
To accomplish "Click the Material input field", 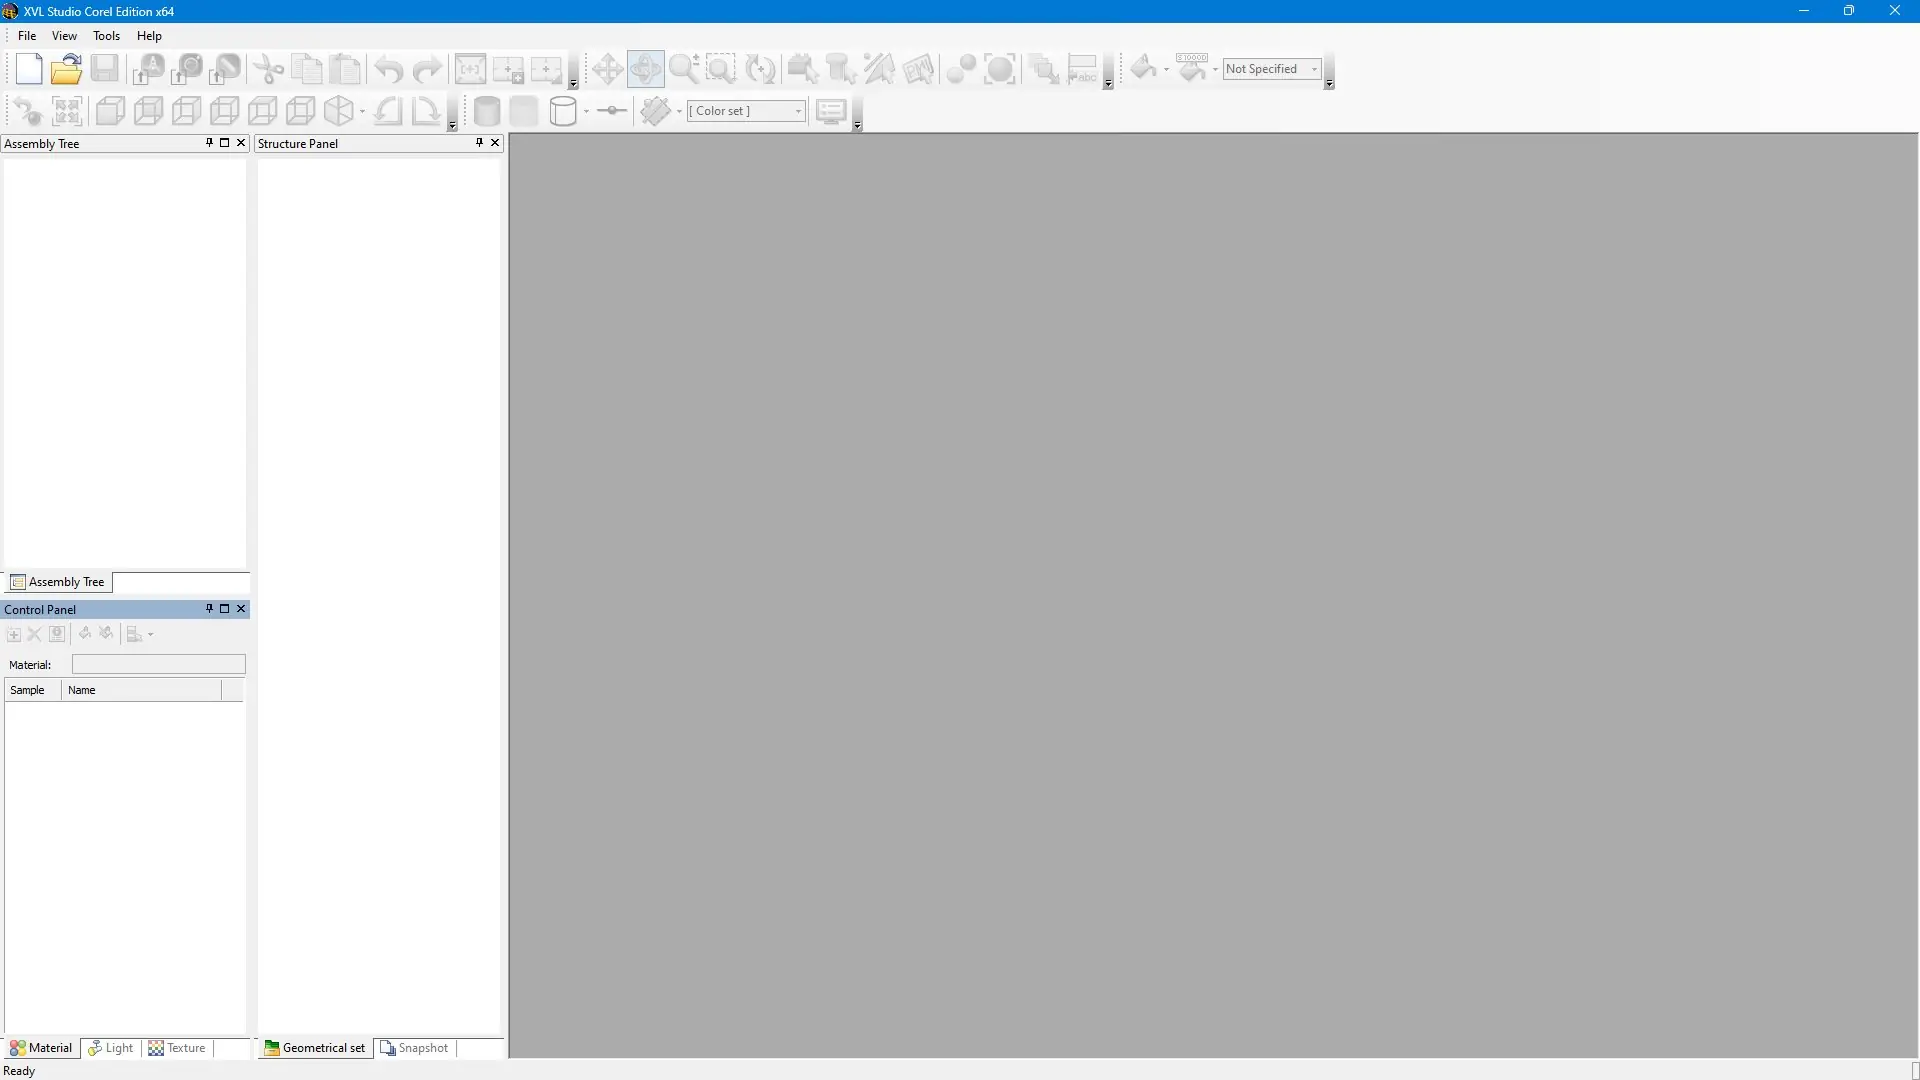I will pos(158,664).
